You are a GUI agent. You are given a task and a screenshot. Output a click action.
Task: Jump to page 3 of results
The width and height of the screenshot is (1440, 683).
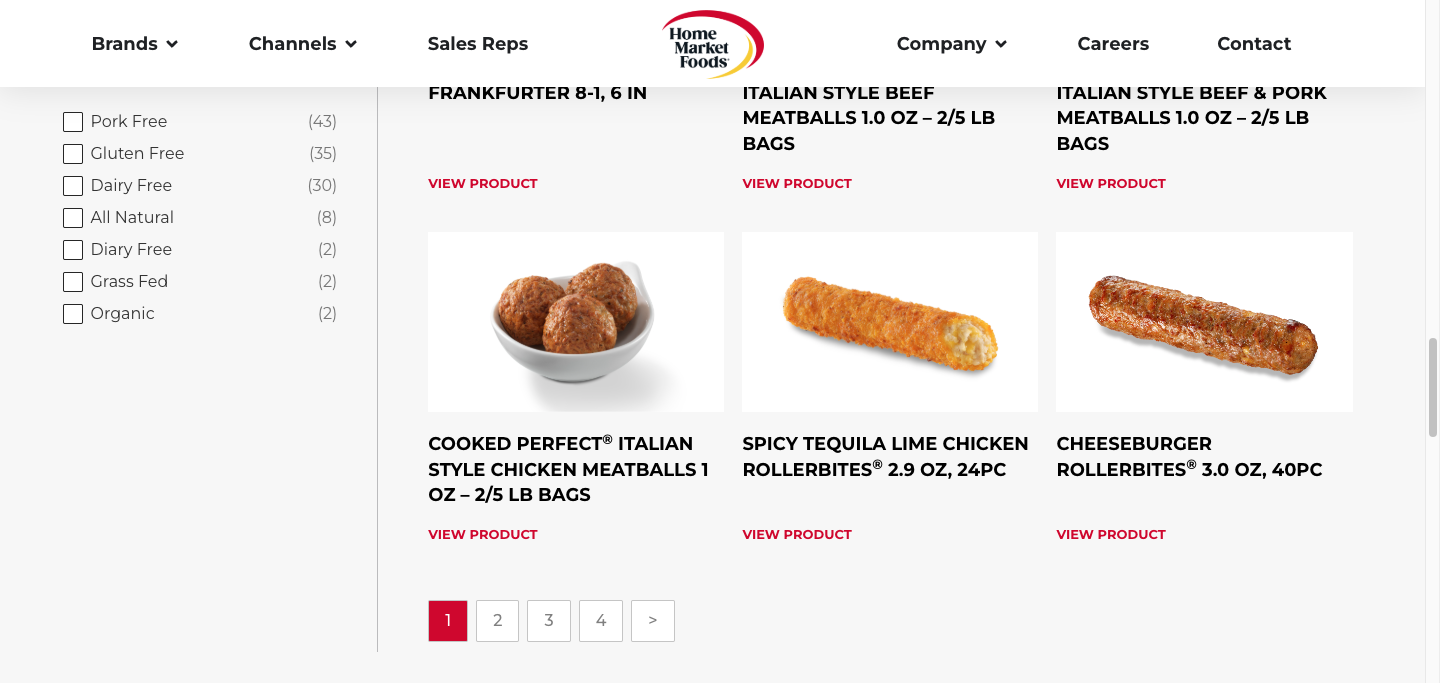pyautogui.click(x=549, y=620)
